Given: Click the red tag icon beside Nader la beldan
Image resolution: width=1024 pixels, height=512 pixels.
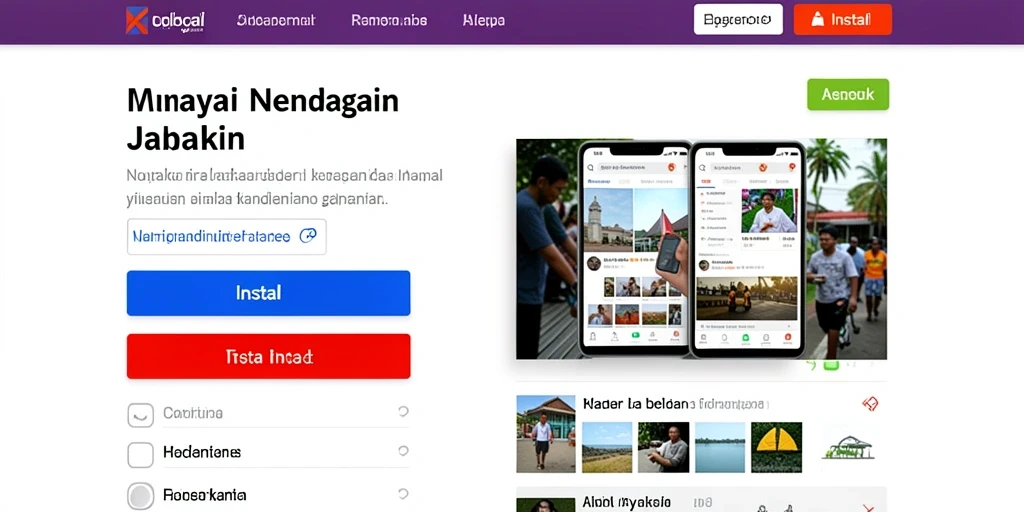Looking at the screenshot, I should point(870,404).
